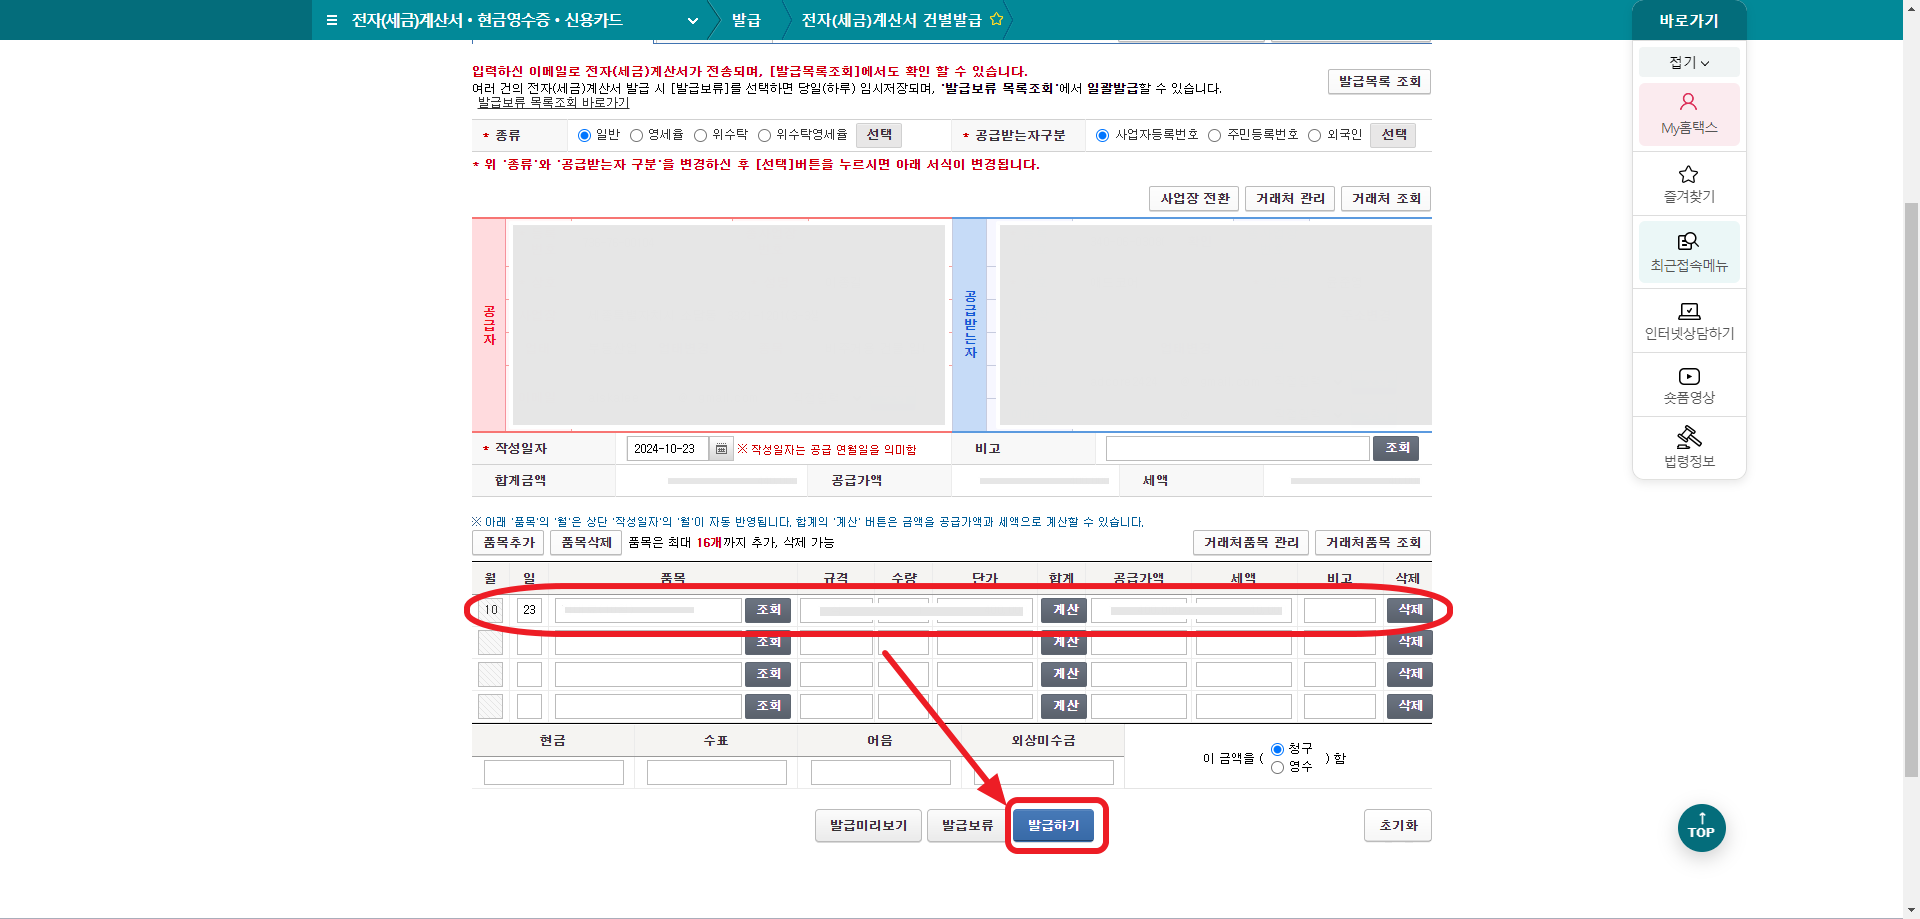The width and height of the screenshot is (1920, 919).
Task: Click 품목추가 button
Action: [508, 542]
